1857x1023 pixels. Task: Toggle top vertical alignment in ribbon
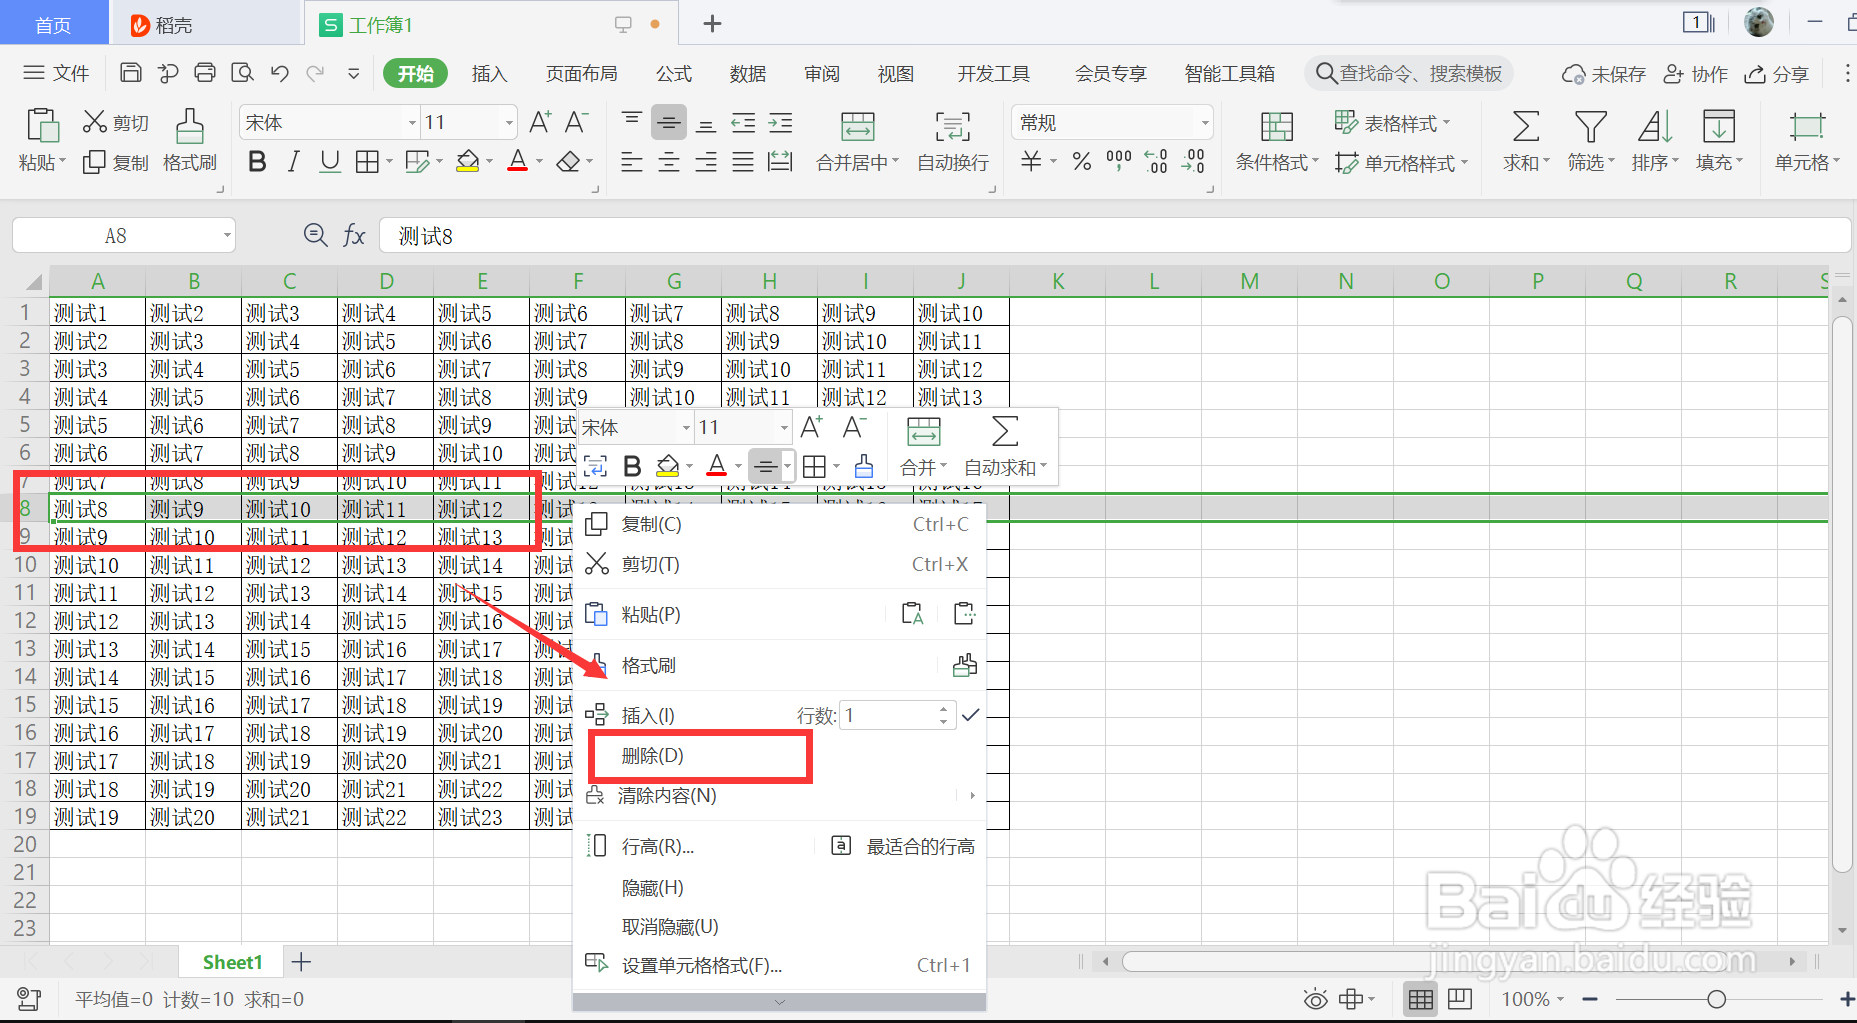click(x=632, y=122)
